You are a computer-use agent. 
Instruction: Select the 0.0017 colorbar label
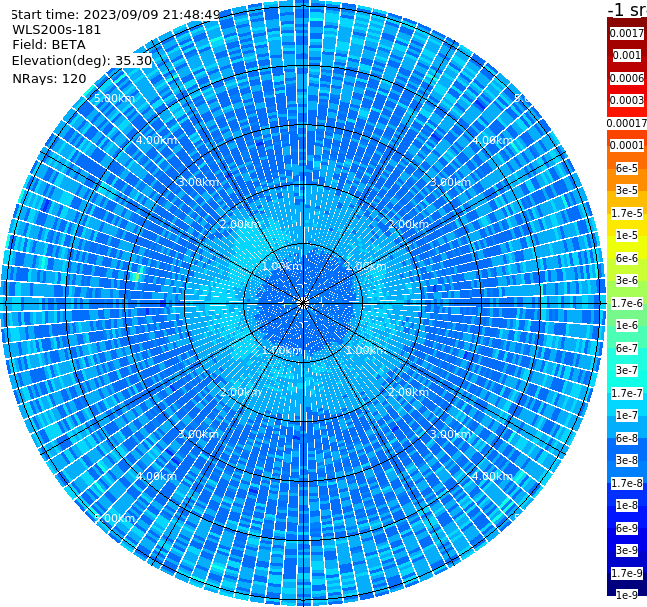[627, 33]
